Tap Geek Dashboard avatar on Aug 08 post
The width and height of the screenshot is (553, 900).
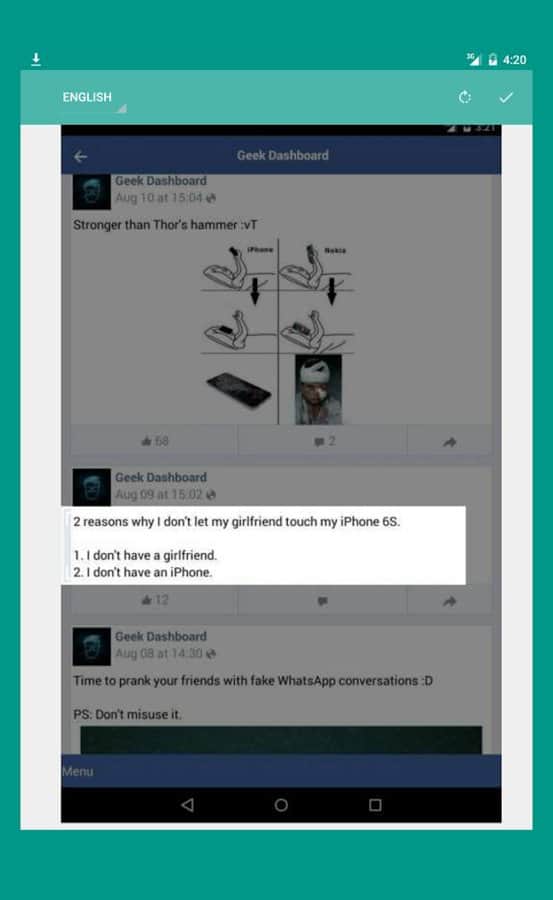click(92, 646)
